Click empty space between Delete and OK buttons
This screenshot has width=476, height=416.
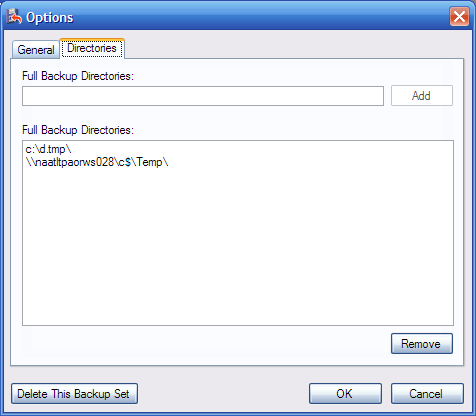tap(223, 394)
